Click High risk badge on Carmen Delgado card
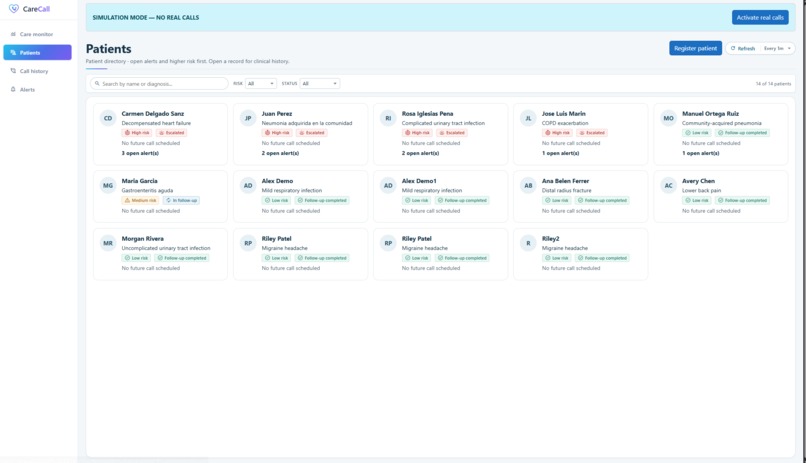Viewport: 806px width, 463px height. (137, 133)
